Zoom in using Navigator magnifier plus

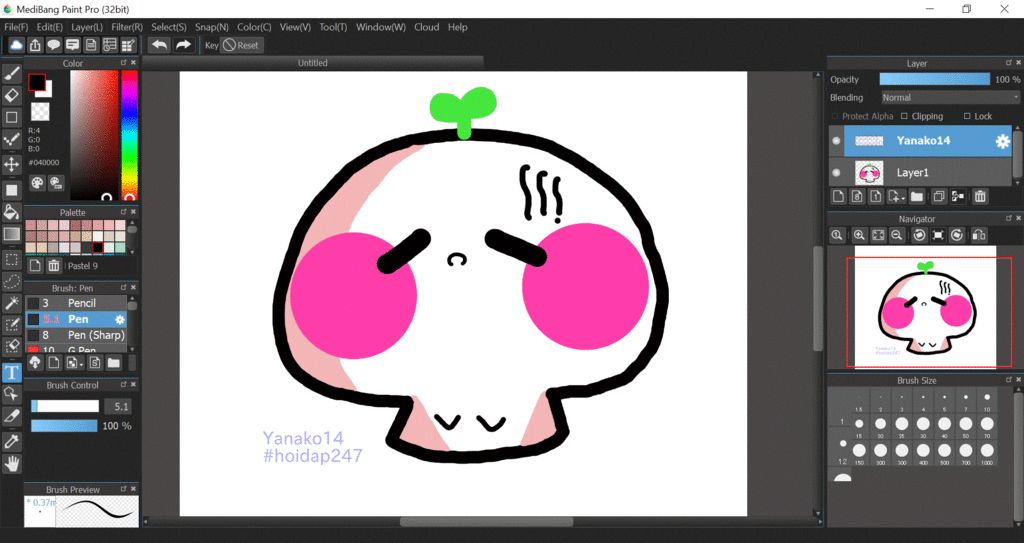click(x=859, y=235)
